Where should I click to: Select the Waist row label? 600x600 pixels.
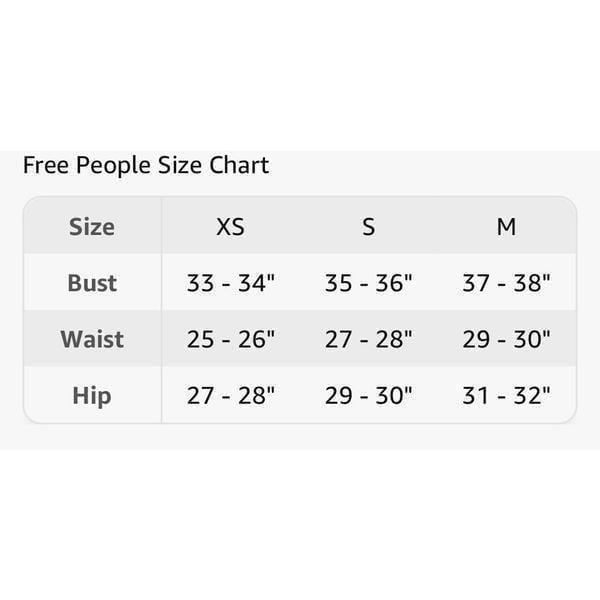click(92, 339)
